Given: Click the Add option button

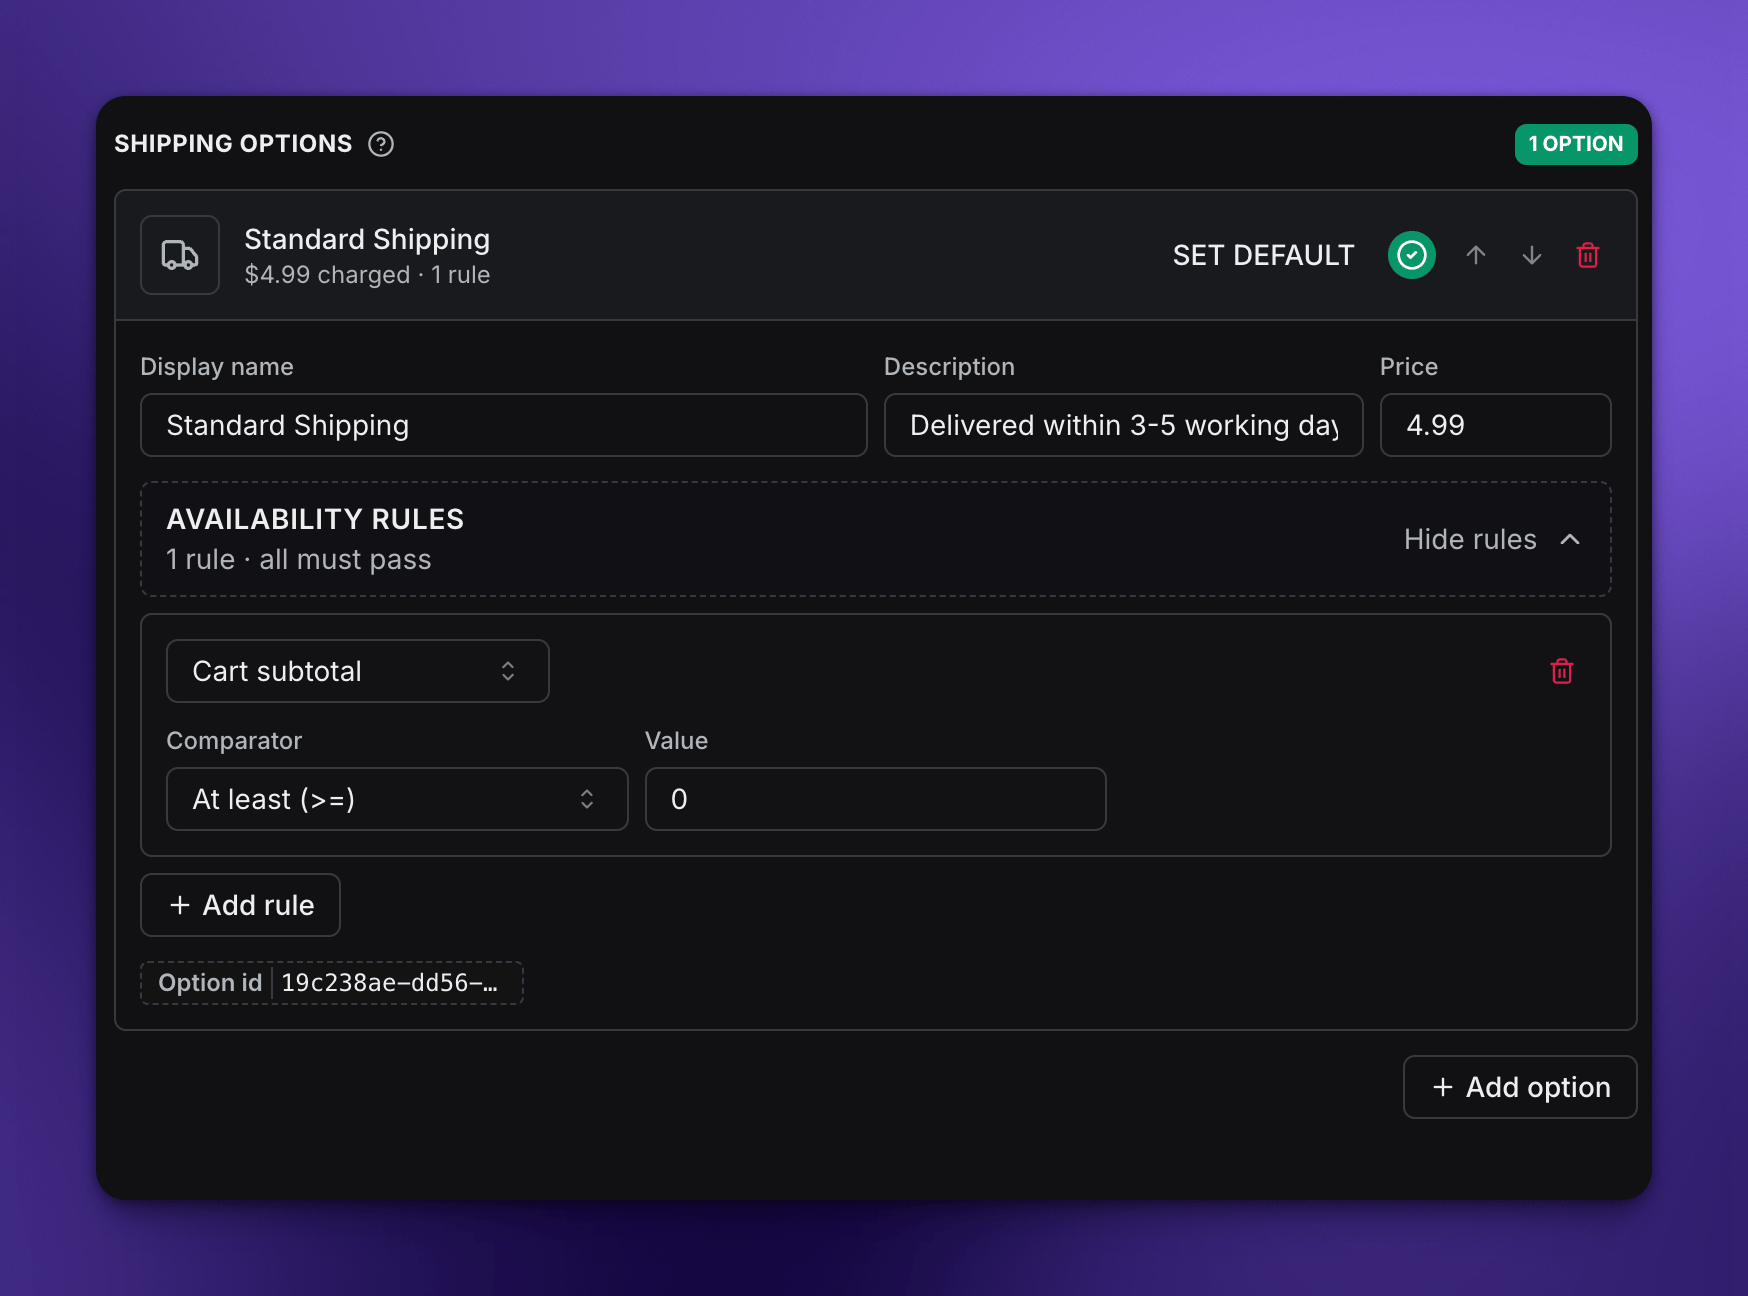Looking at the screenshot, I should tap(1520, 1087).
